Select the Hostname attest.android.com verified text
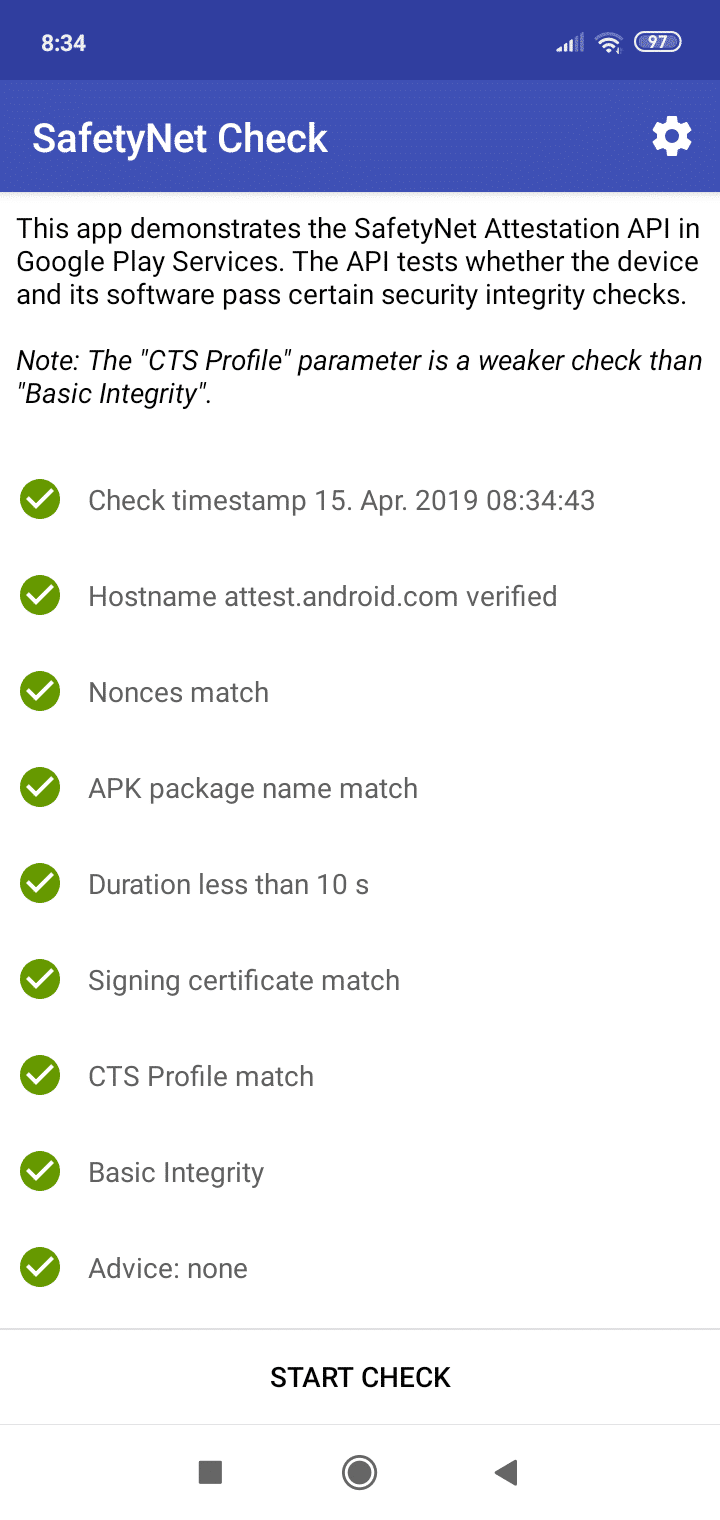The height and width of the screenshot is (1520, 720). tap(323, 596)
